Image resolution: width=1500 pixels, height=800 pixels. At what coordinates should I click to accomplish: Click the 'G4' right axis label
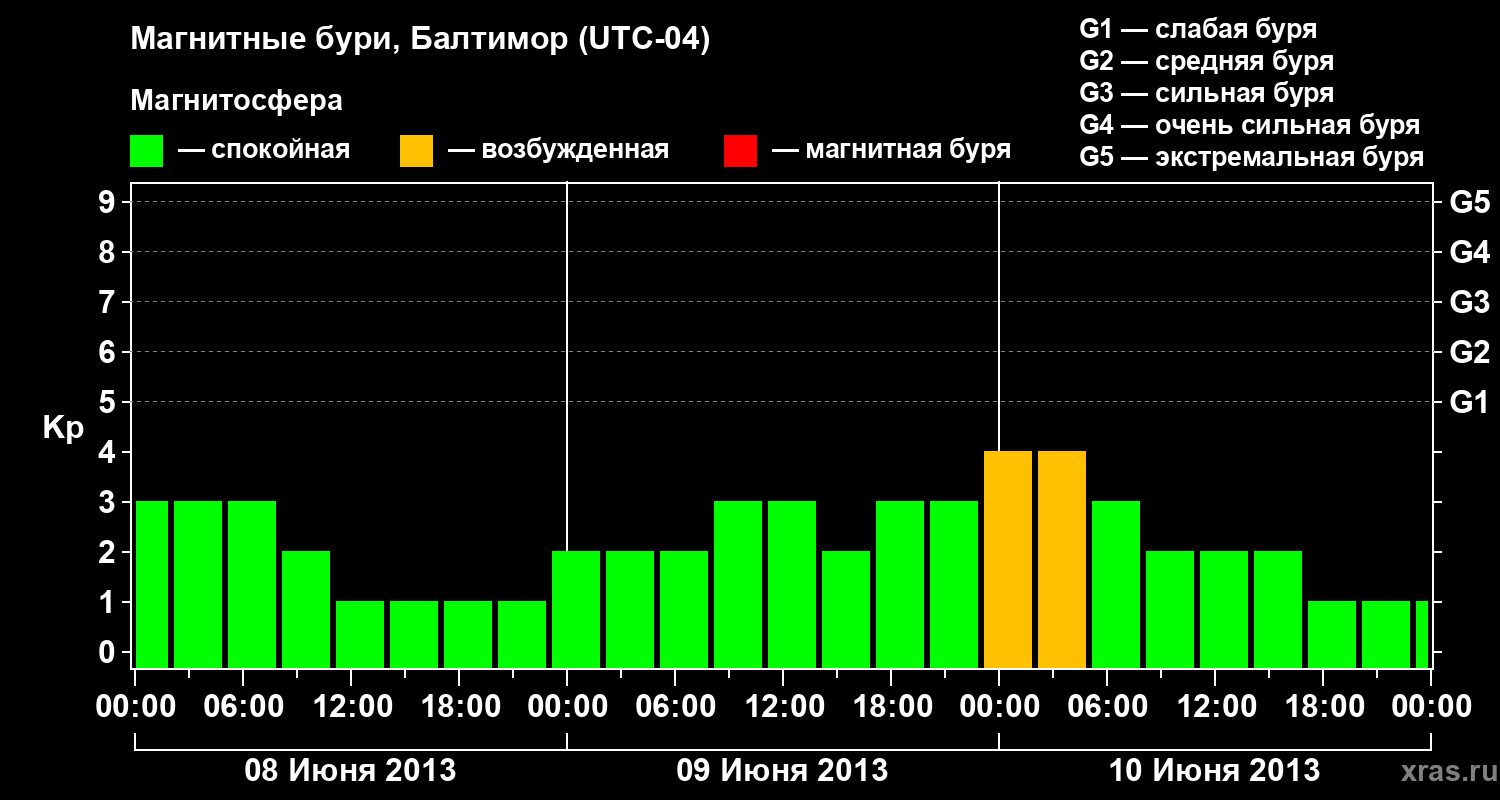click(1469, 252)
